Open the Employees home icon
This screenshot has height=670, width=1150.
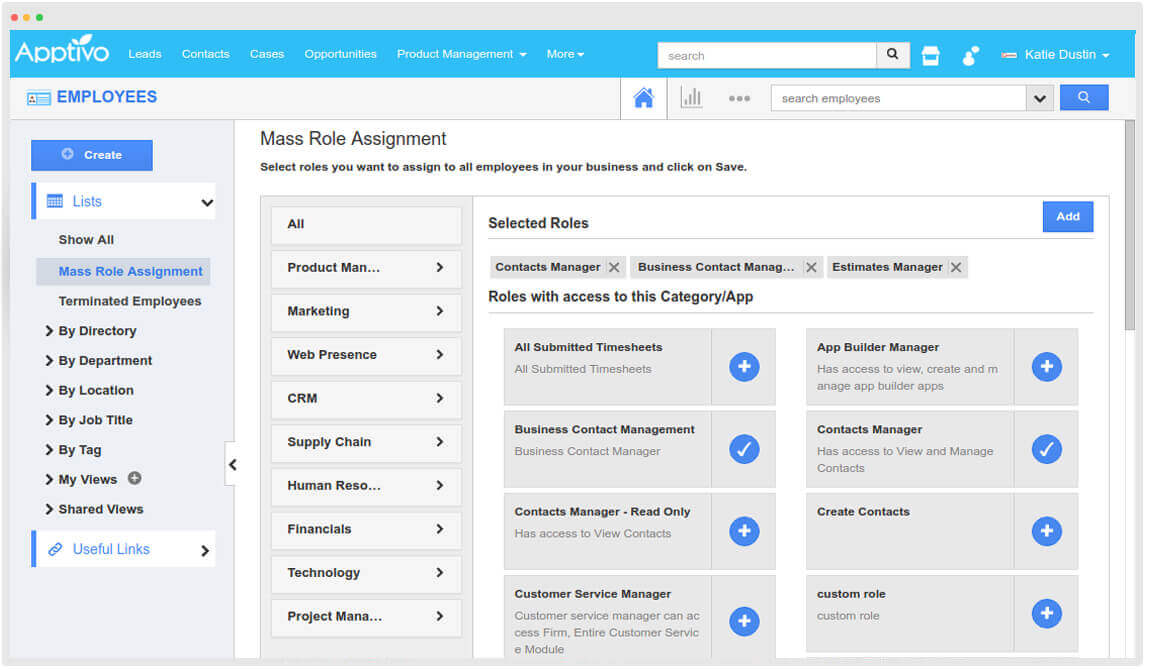tap(643, 97)
